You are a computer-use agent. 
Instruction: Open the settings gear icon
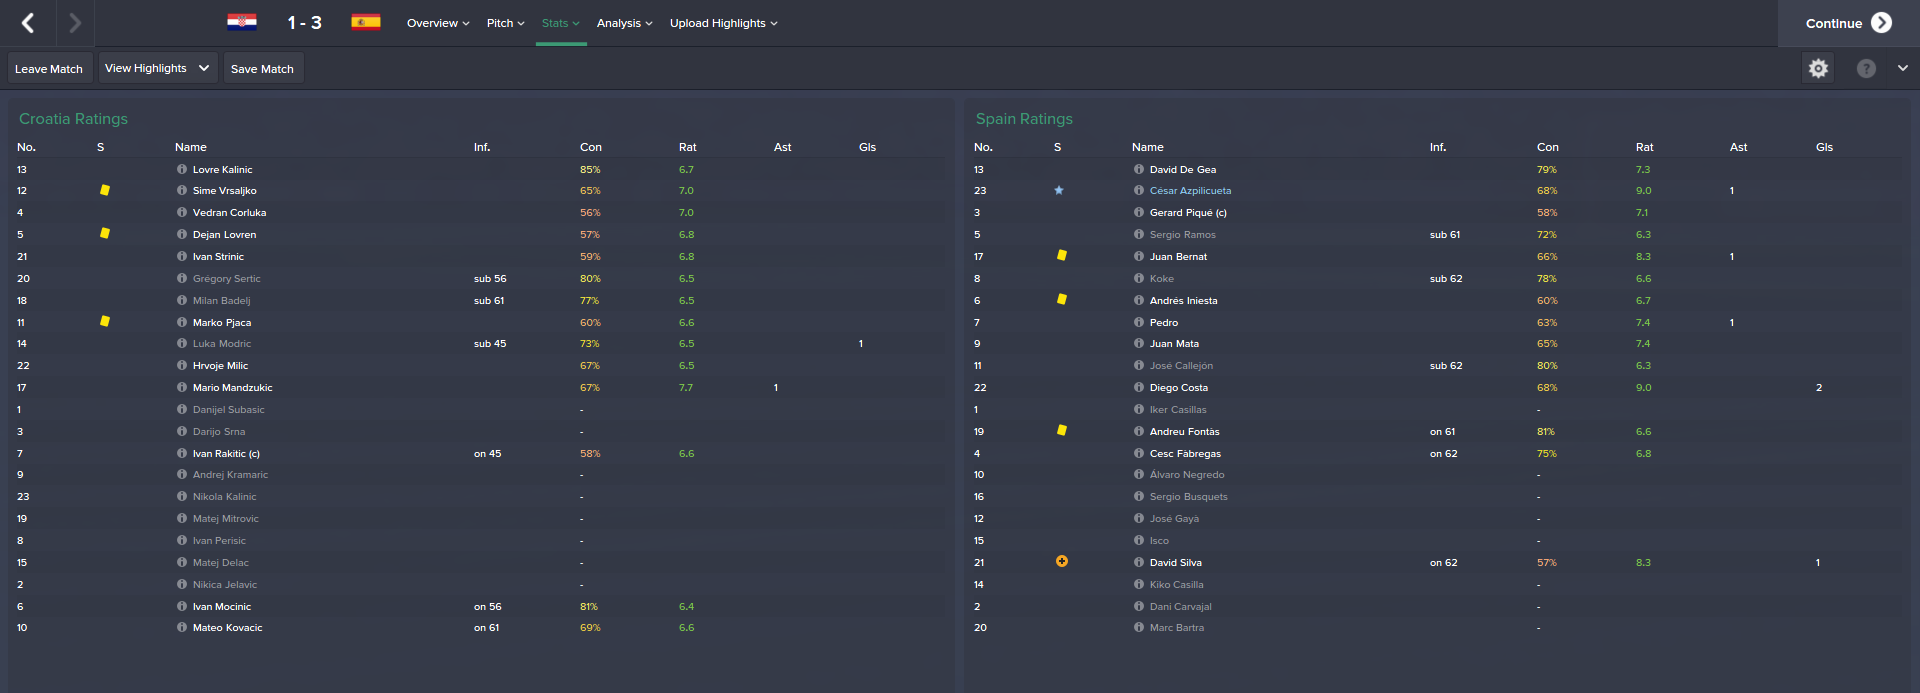coord(1818,68)
